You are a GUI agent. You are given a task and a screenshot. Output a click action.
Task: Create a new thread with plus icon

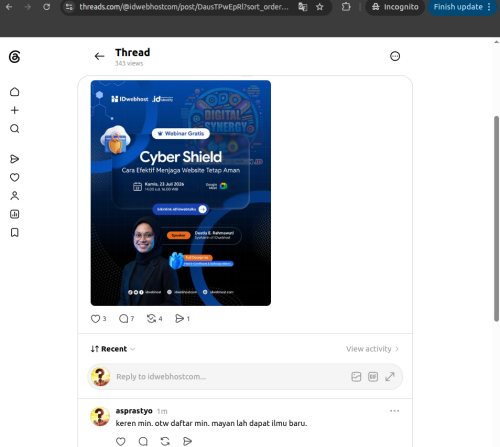14,110
